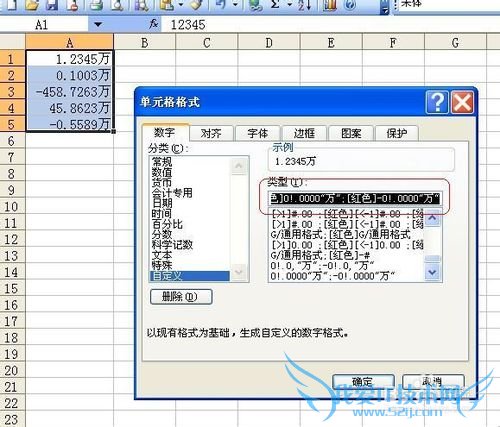The height and width of the screenshot is (427, 500).
Task: Switch to the 字体 tab
Action: click(x=258, y=133)
